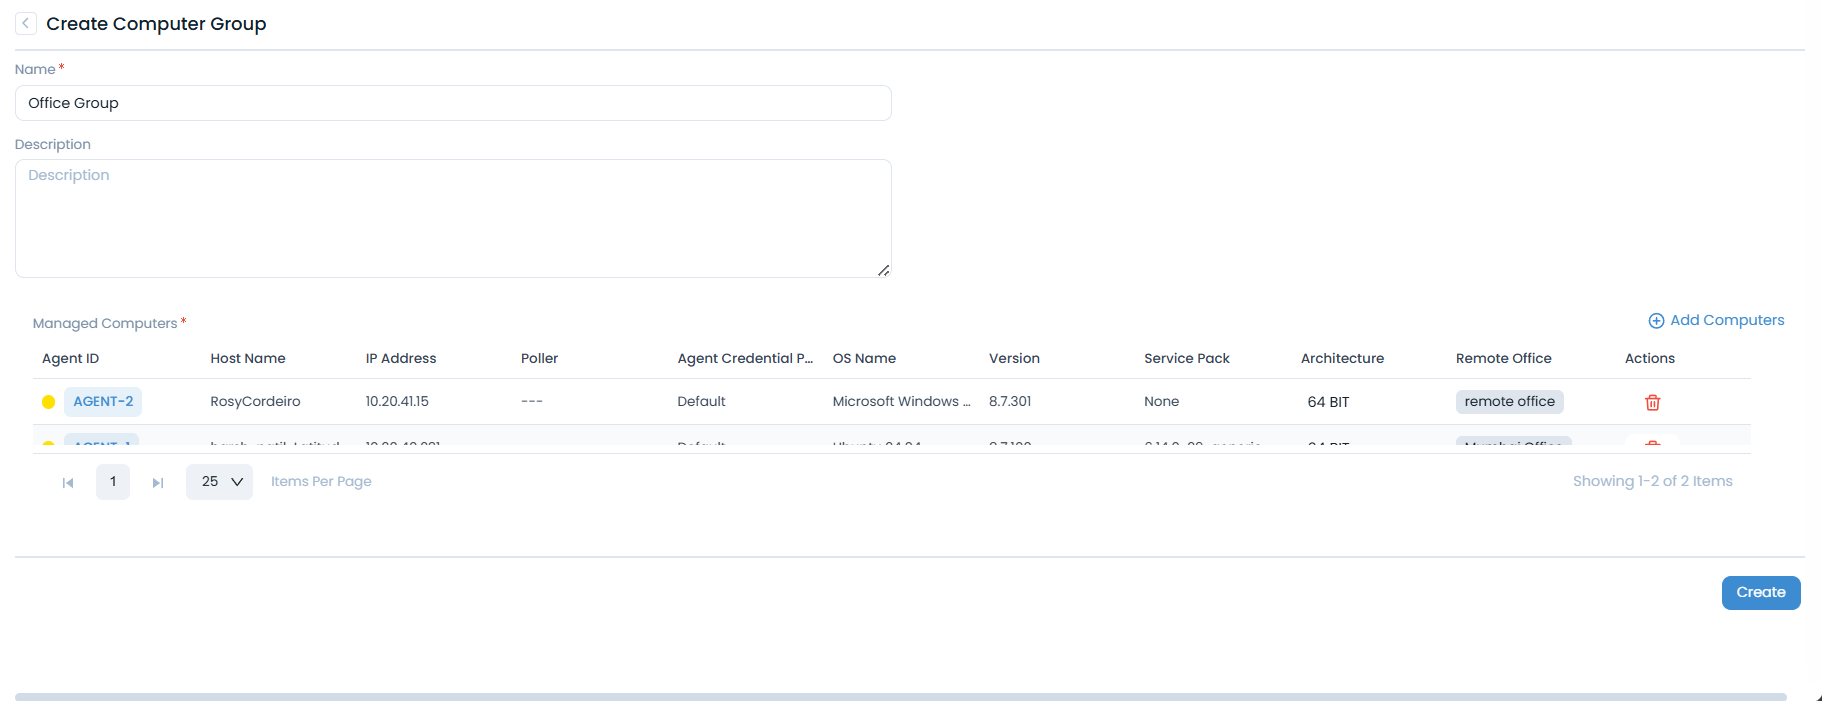Click the Create Computer Group title
Screen dimensions: 1822x701
click(156, 24)
